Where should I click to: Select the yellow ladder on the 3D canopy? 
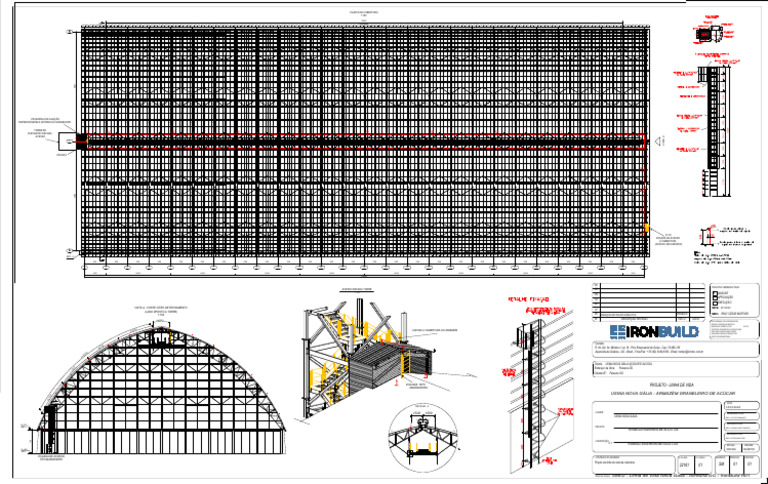pyautogui.click(x=406, y=364)
